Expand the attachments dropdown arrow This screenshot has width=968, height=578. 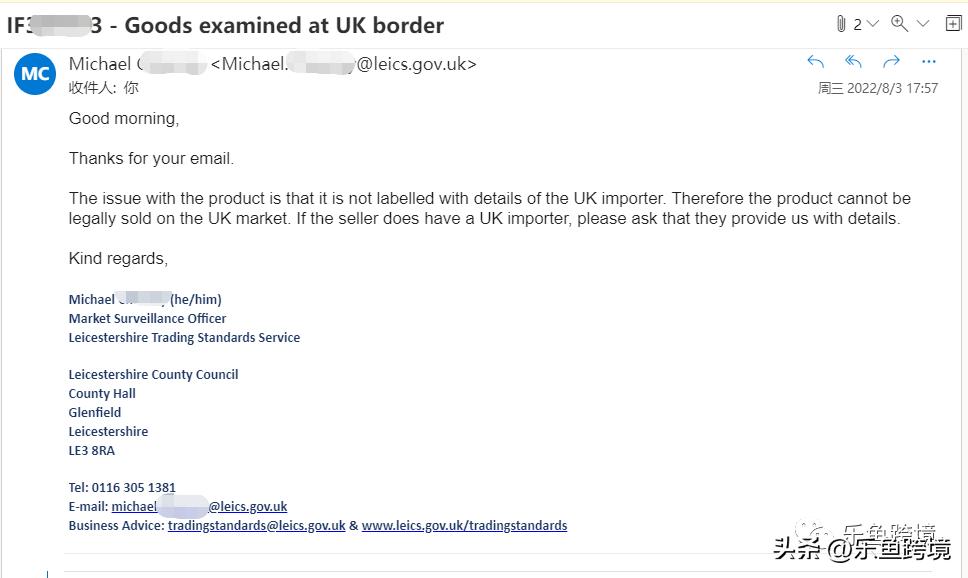point(872,24)
